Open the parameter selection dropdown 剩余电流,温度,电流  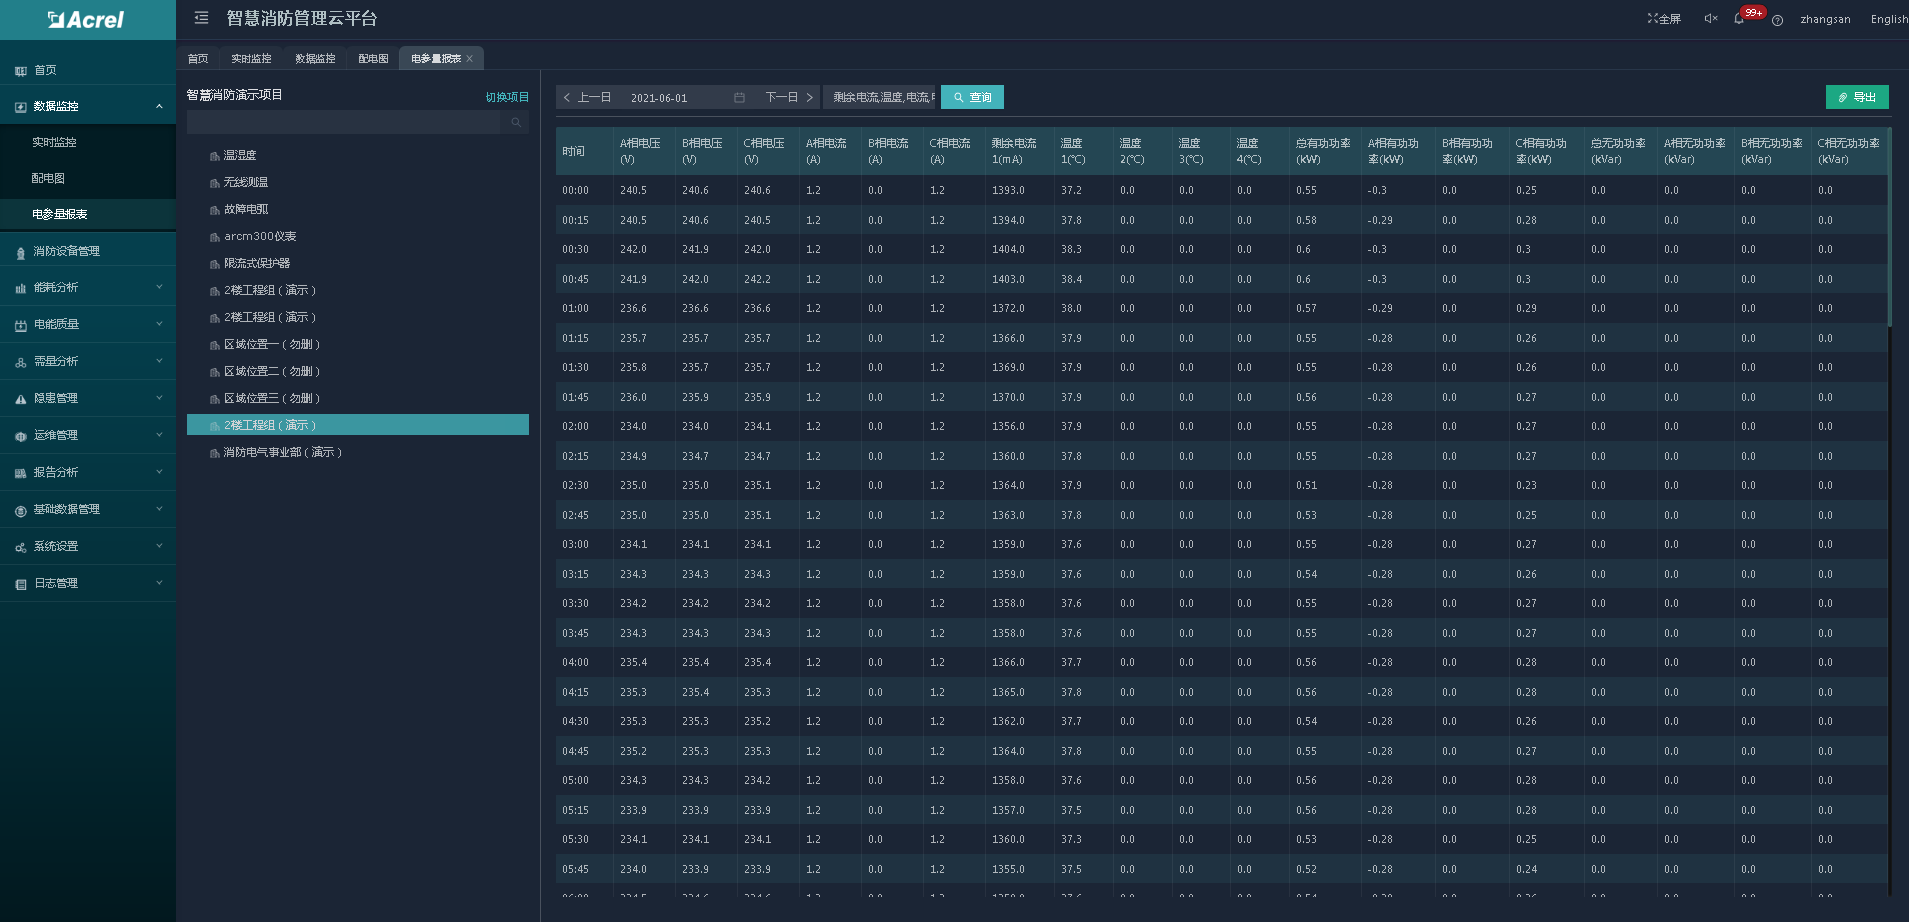[x=879, y=97]
